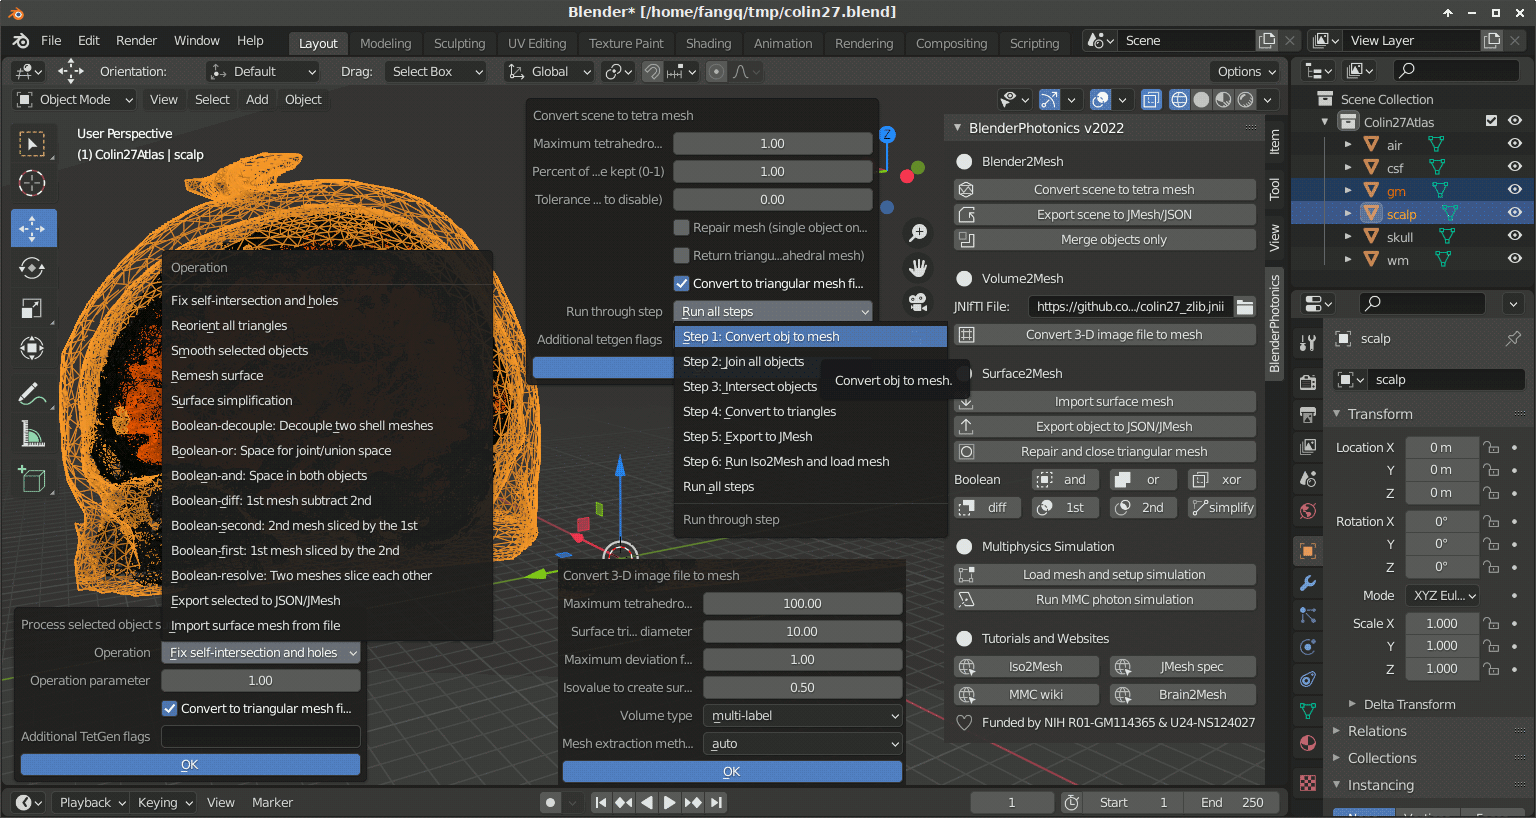Open the Modifier wrench properties tab
1536x818 pixels.
tap(1308, 583)
